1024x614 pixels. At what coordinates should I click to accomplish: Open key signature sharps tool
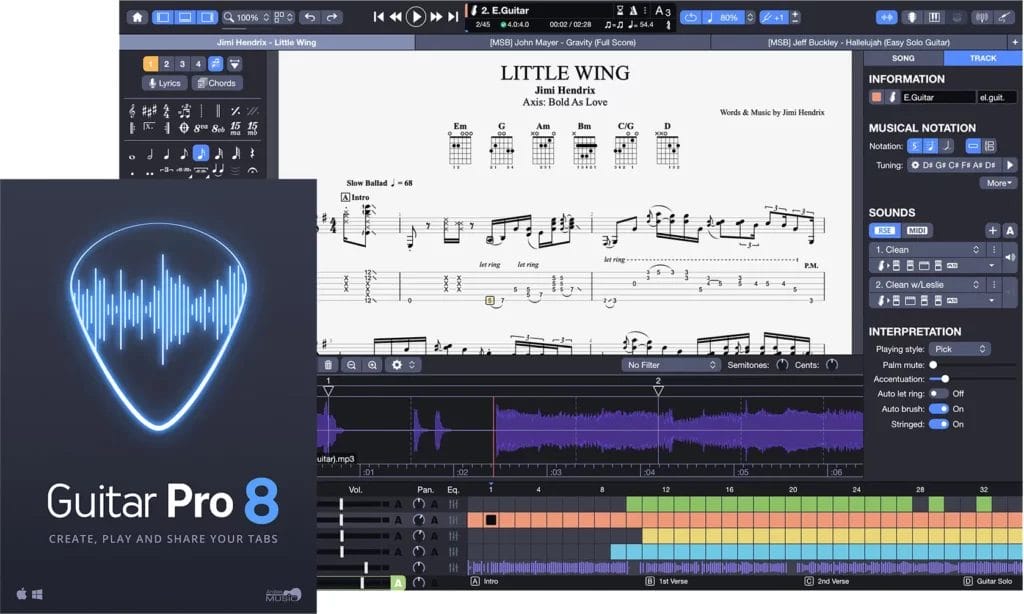tap(149, 111)
